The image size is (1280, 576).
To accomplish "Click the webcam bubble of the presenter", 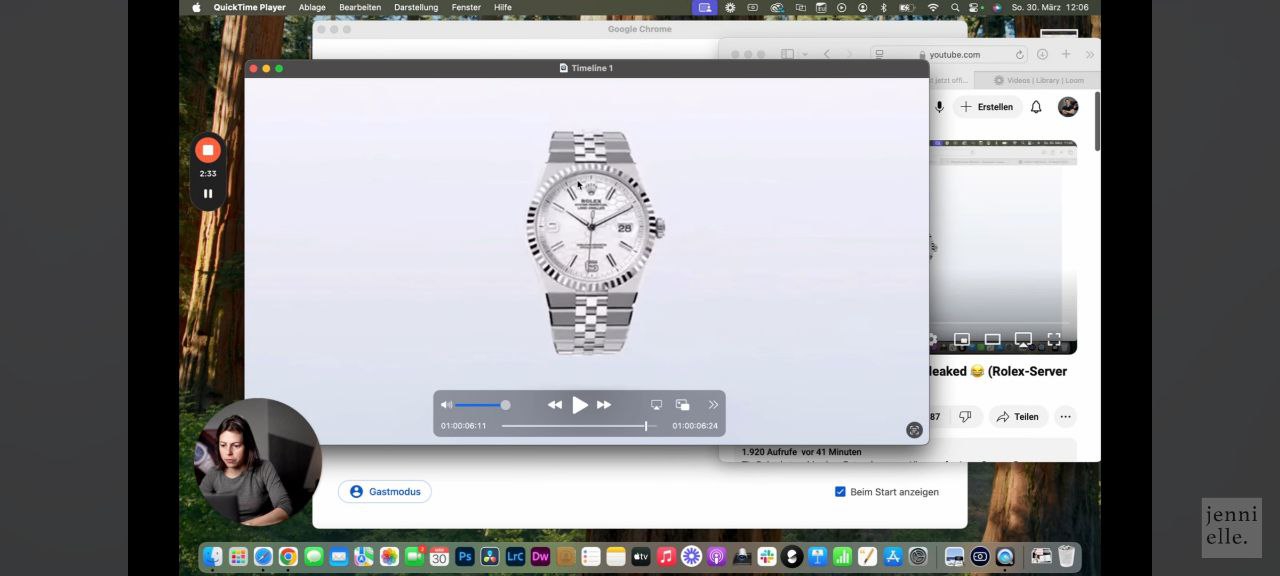I will tap(257, 462).
